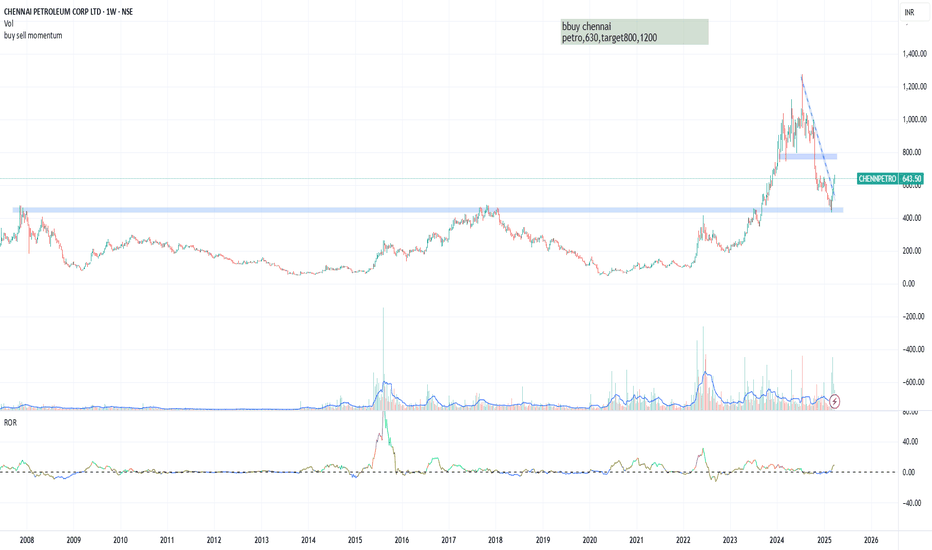
Task: Click the 2017 year label
Action: coord(449,540)
